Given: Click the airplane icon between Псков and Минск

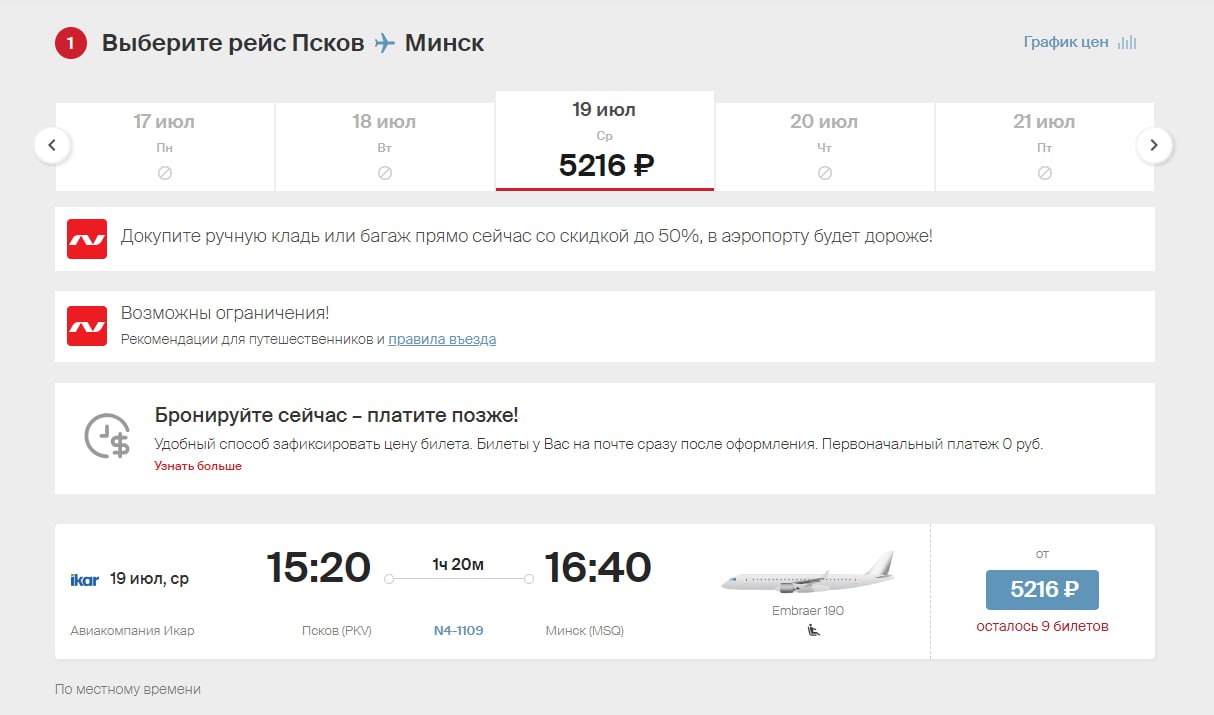Looking at the screenshot, I should pyautogui.click(x=385, y=44).
